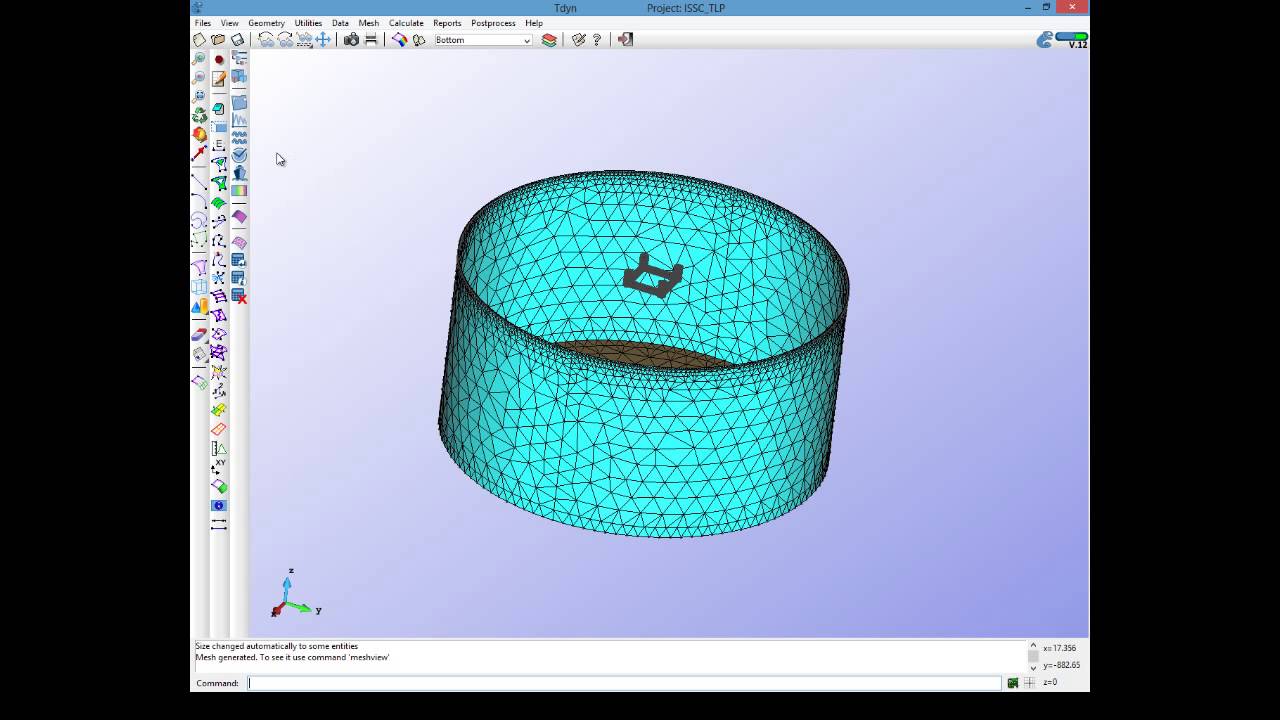Click inside the Command input field
Image resolution: width=1280 pixels, height=720 pixels.
pyautogui.click(x=600, y=683)
